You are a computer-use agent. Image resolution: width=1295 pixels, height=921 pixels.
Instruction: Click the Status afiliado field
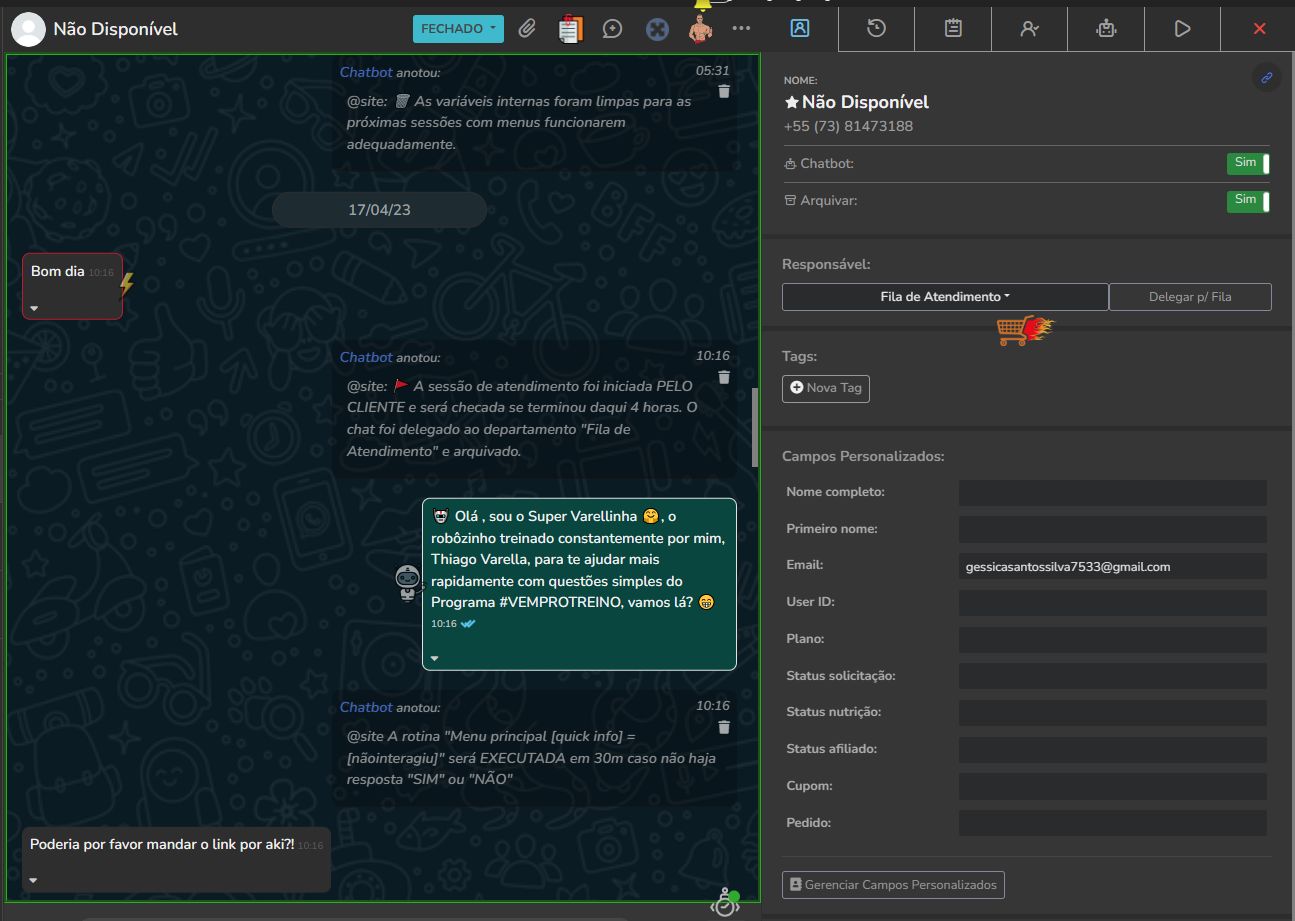1112,750
